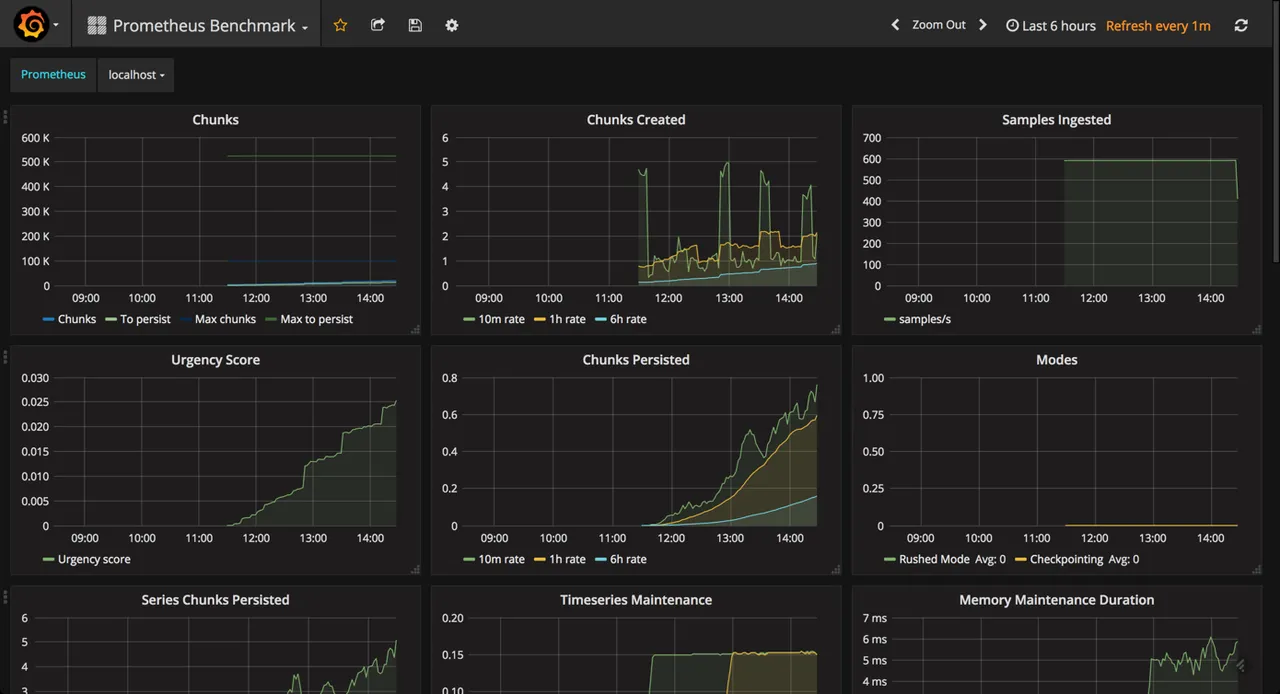This screenshot has height=694, width=1280.
Task: Open the row menu handle beside Chunks panel
Action: click(5, 117)
